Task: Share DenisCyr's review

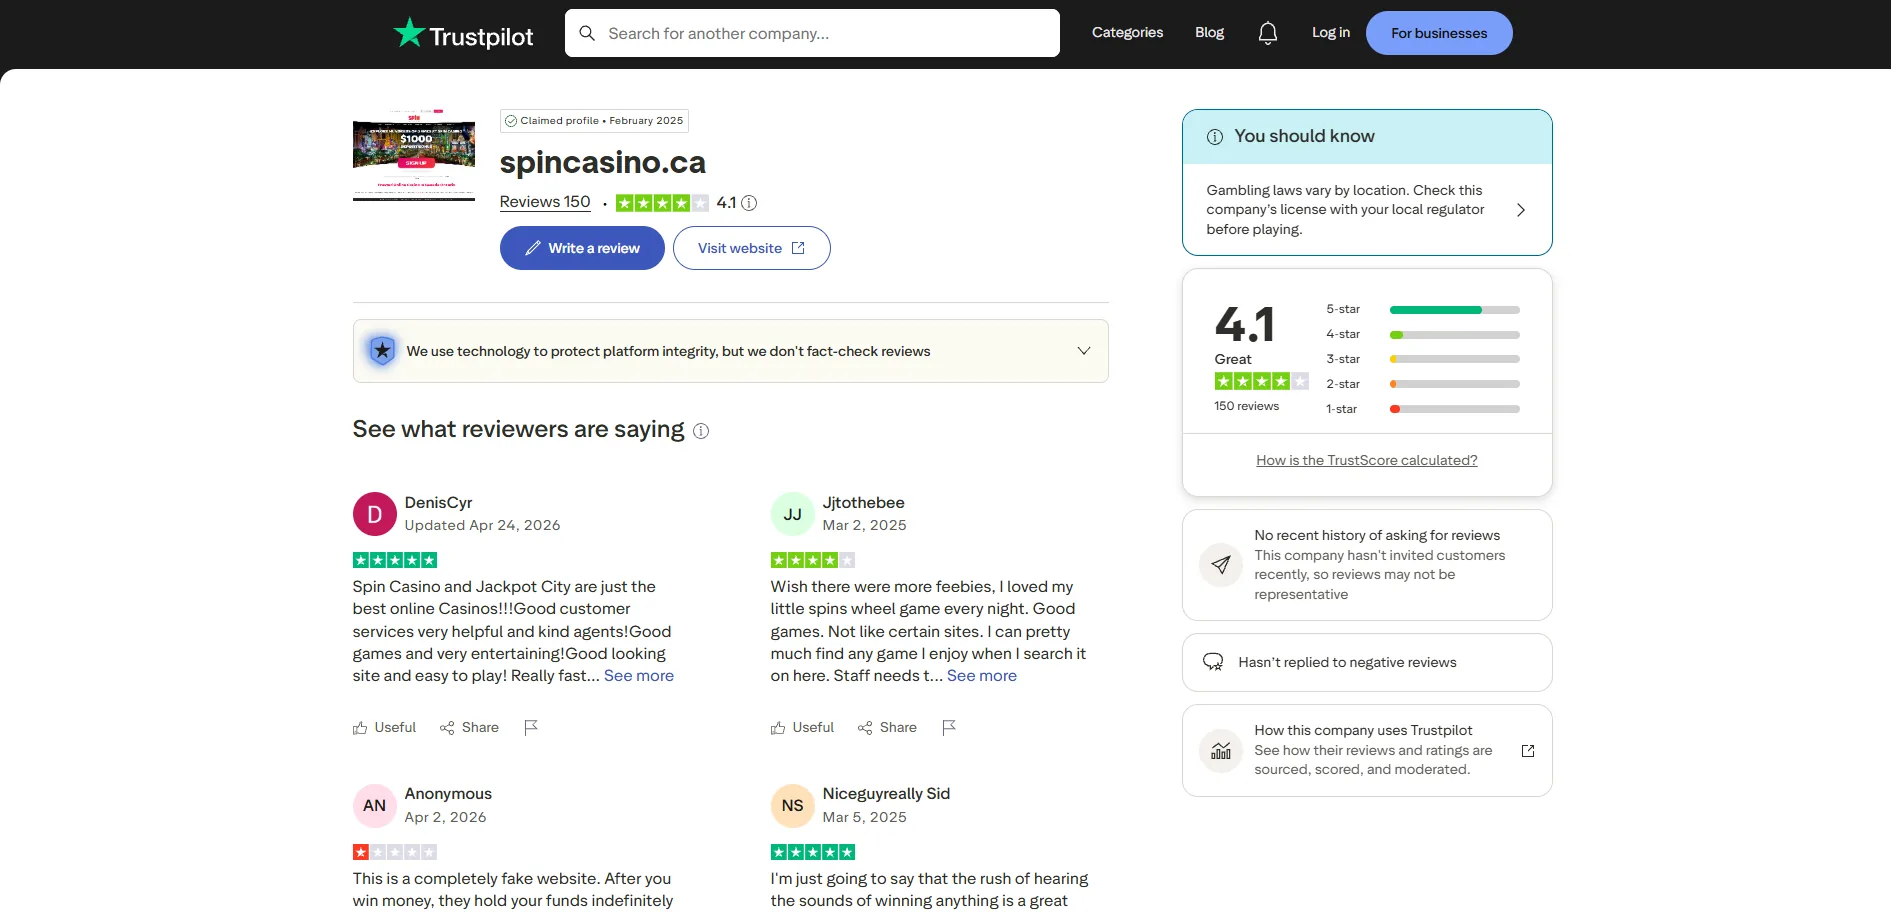Action: pos(469,728)
